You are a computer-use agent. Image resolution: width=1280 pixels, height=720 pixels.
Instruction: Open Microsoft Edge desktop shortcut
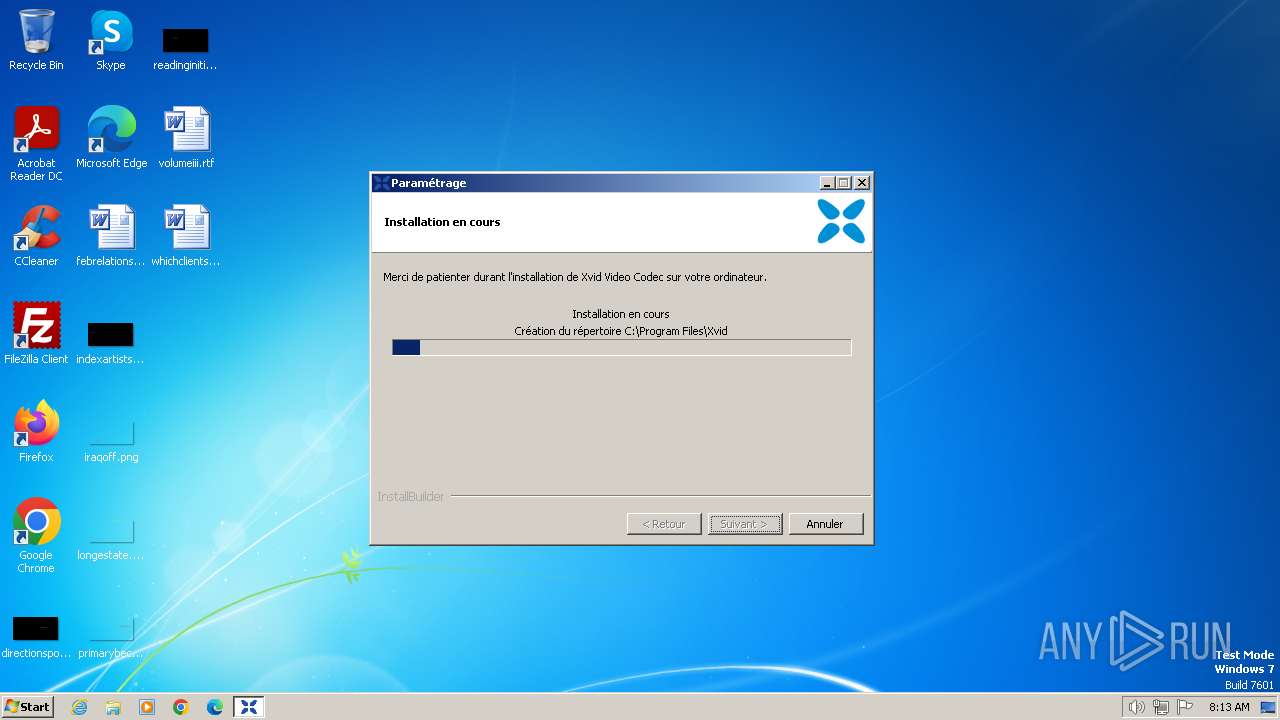point(111,137)
